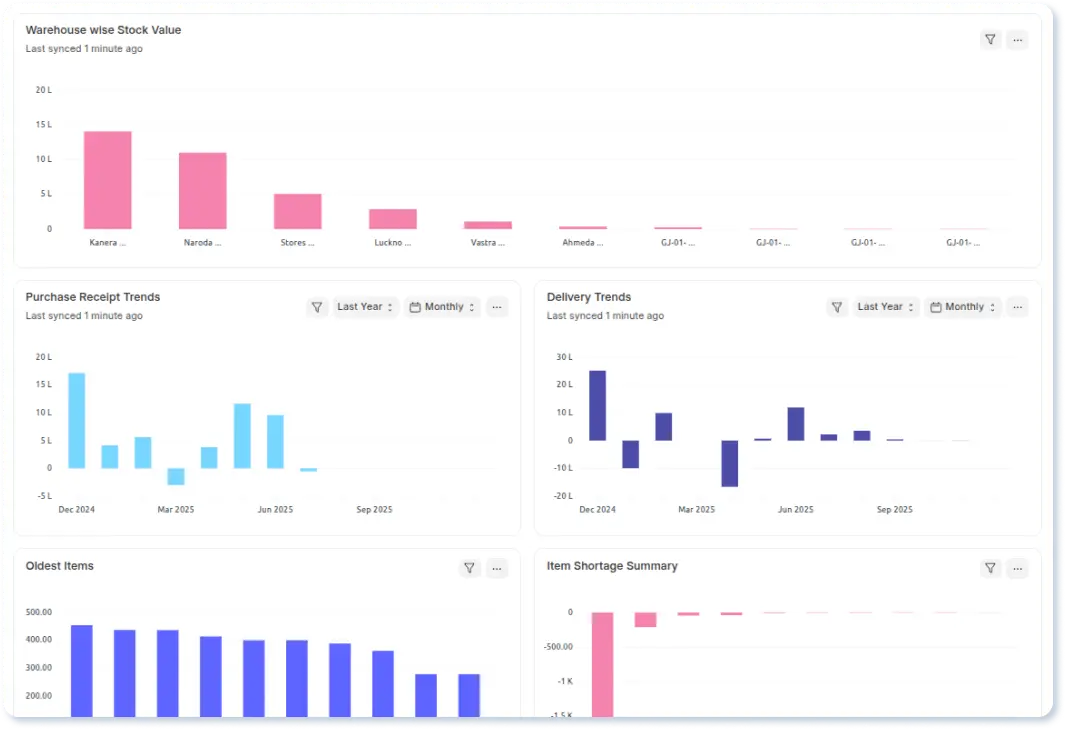Open the ellipsis menu on Purchase Receipt Trends
Image resolution: width=1065 pixels, height=729 pixels.
pyautogui.click(x=497, y=307)
